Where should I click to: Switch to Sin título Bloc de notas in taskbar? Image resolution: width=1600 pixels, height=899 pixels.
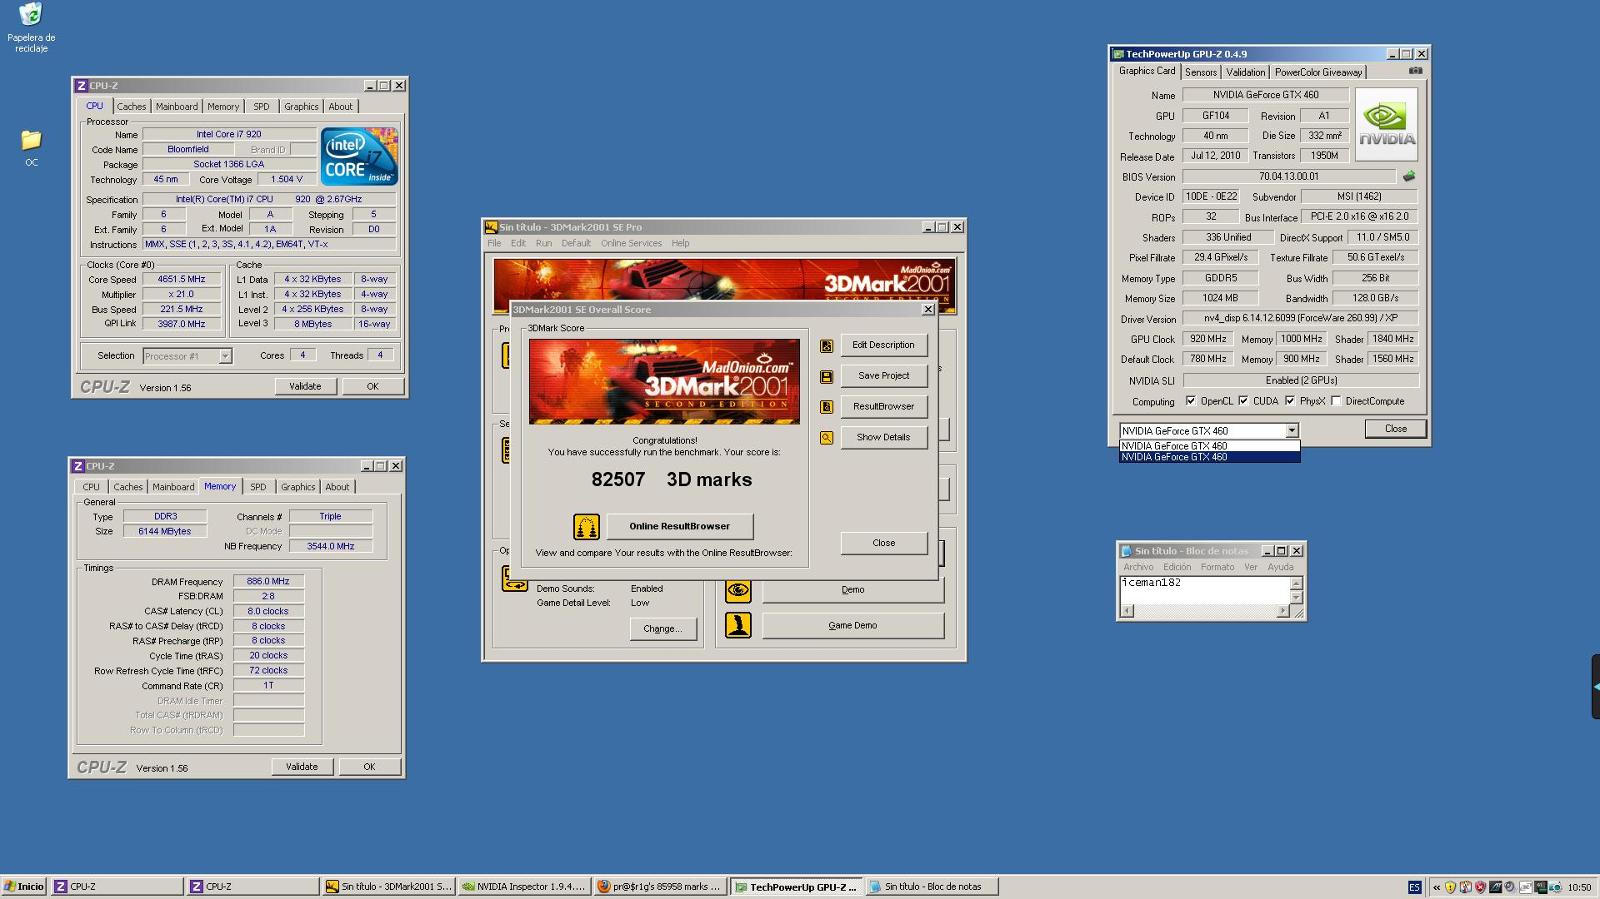[x=931, y=886]
